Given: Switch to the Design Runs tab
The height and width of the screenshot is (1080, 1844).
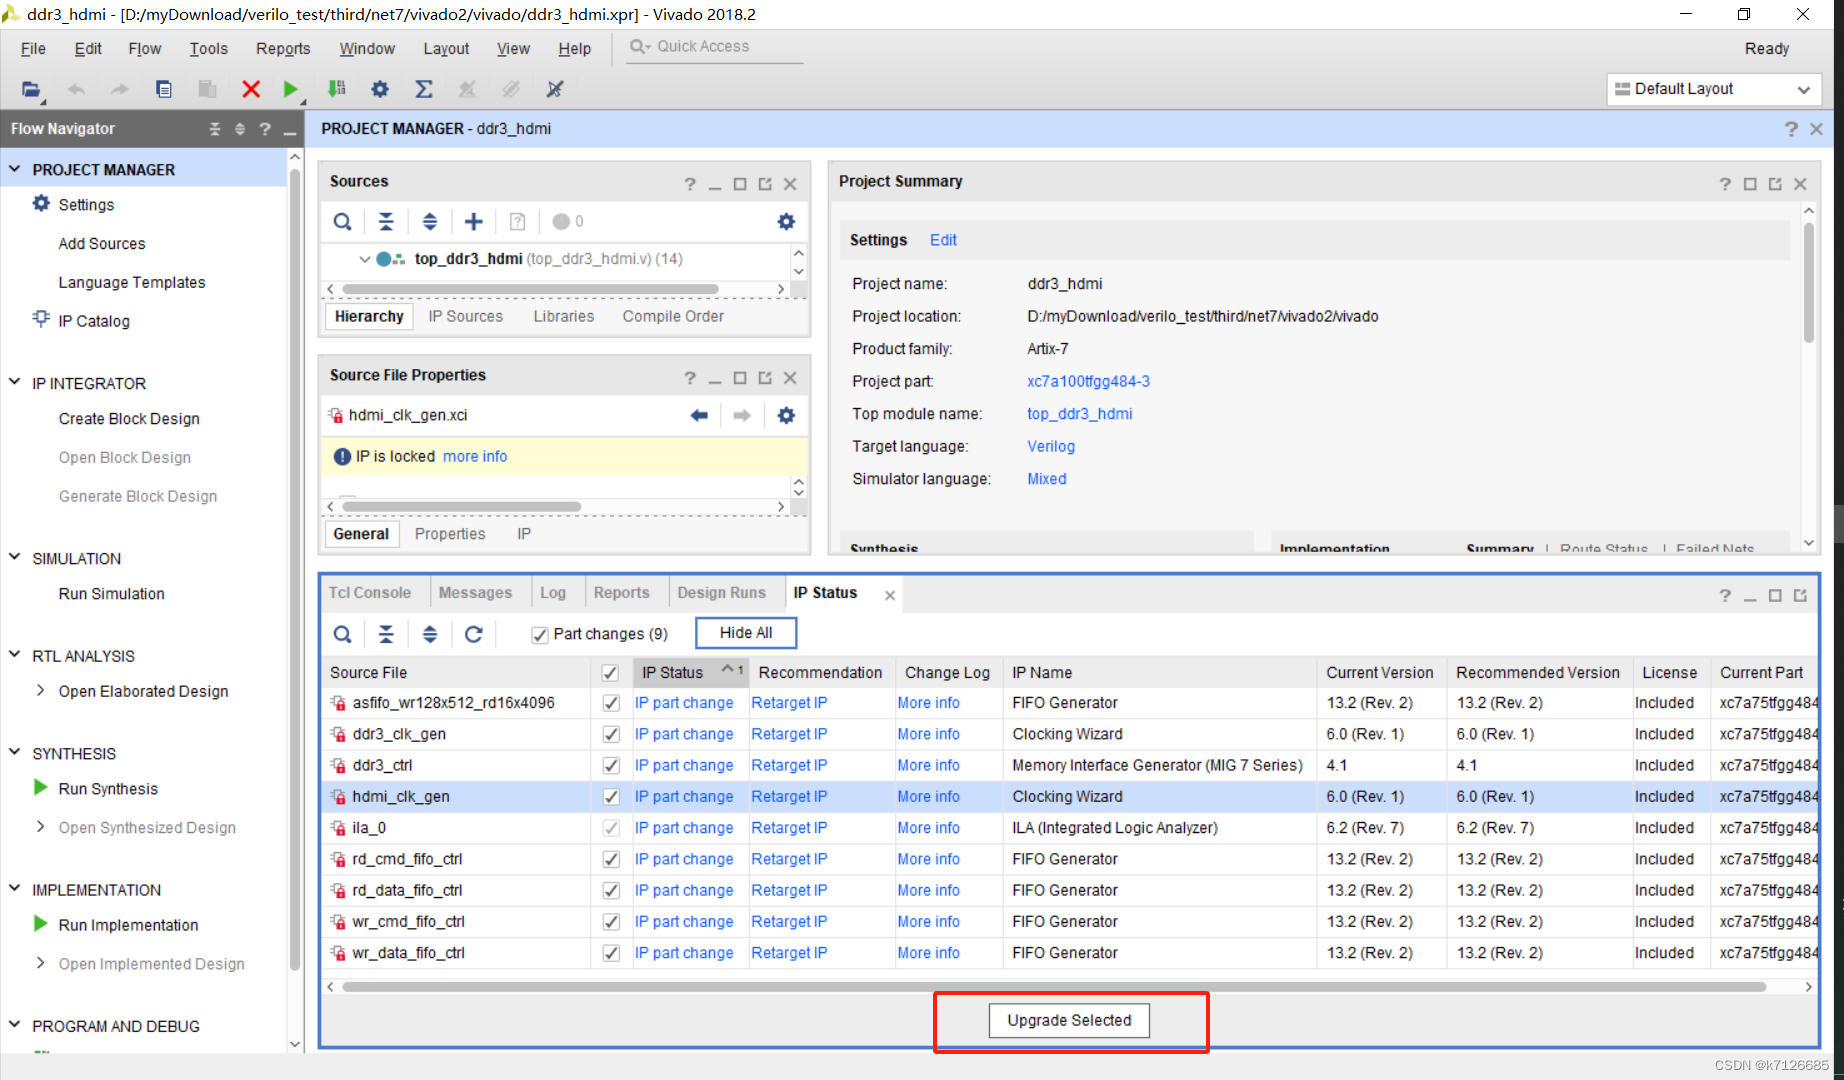Looking at the screenshot, I should pos(721,593).
